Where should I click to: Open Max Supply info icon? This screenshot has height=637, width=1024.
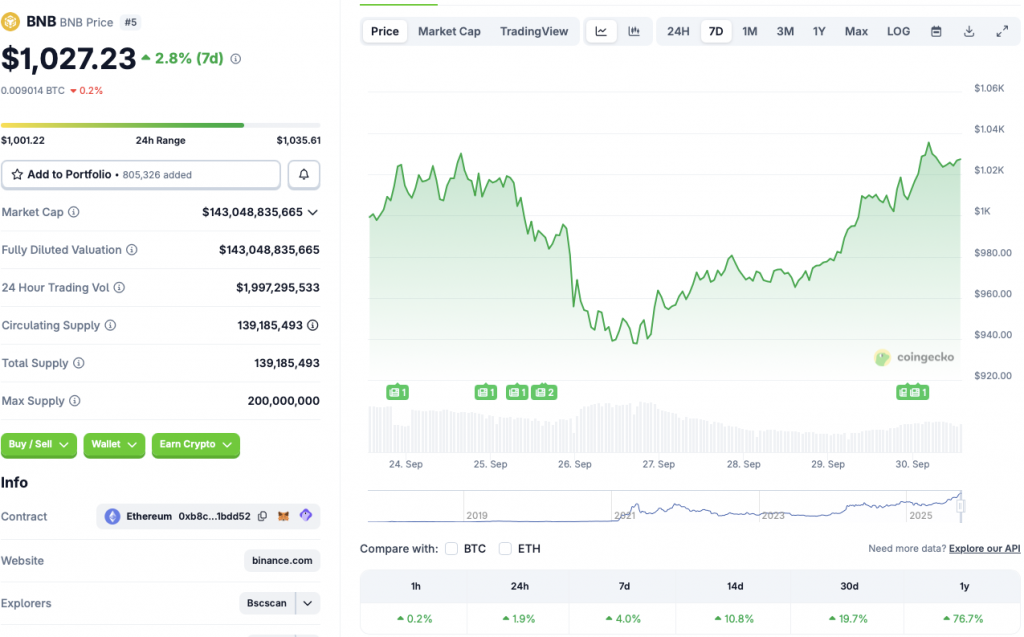click(74, 400)
